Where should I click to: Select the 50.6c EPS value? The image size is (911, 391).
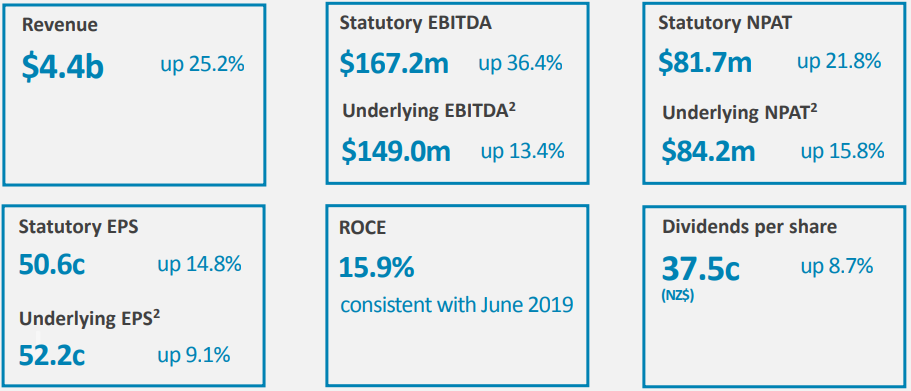[52, 265]
